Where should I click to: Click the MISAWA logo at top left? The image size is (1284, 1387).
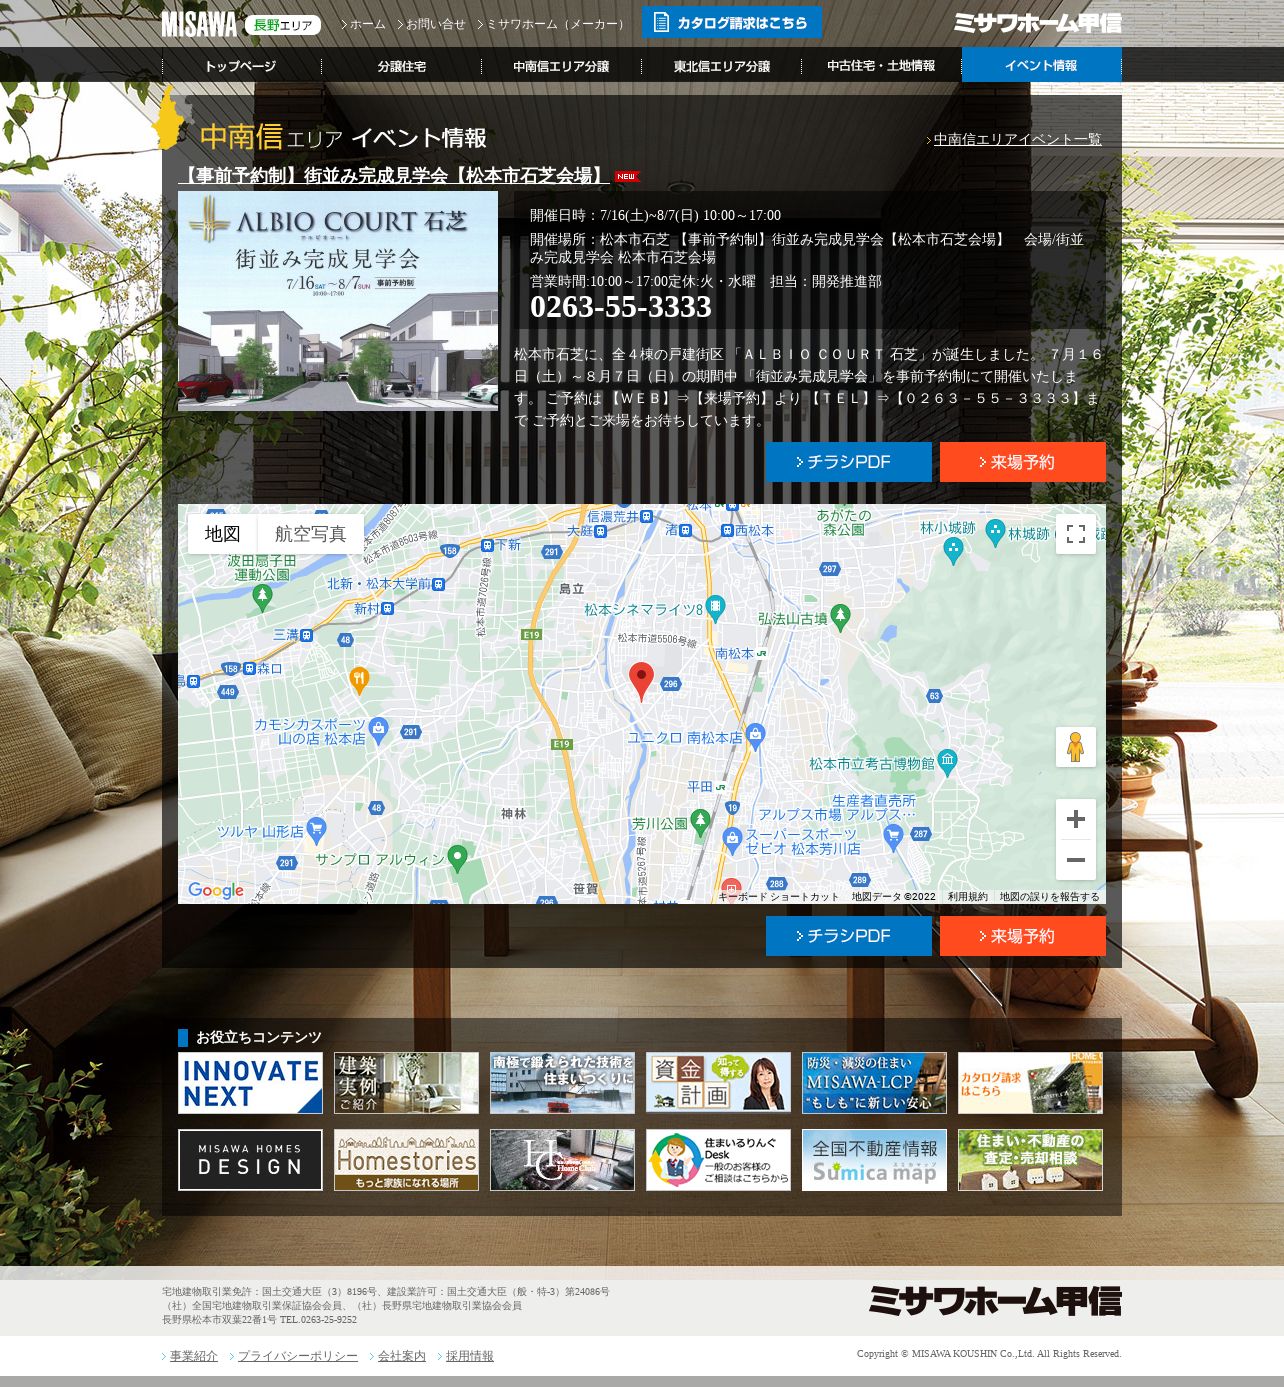coord(199,24)
